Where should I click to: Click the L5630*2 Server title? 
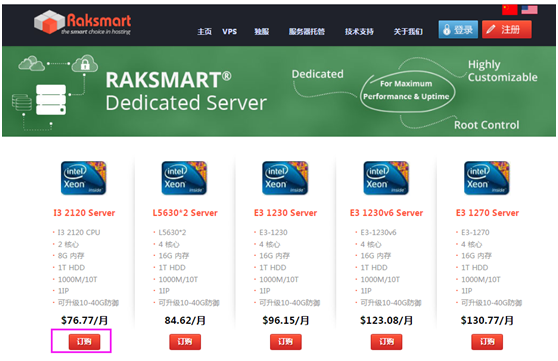(x=185, y=213)
